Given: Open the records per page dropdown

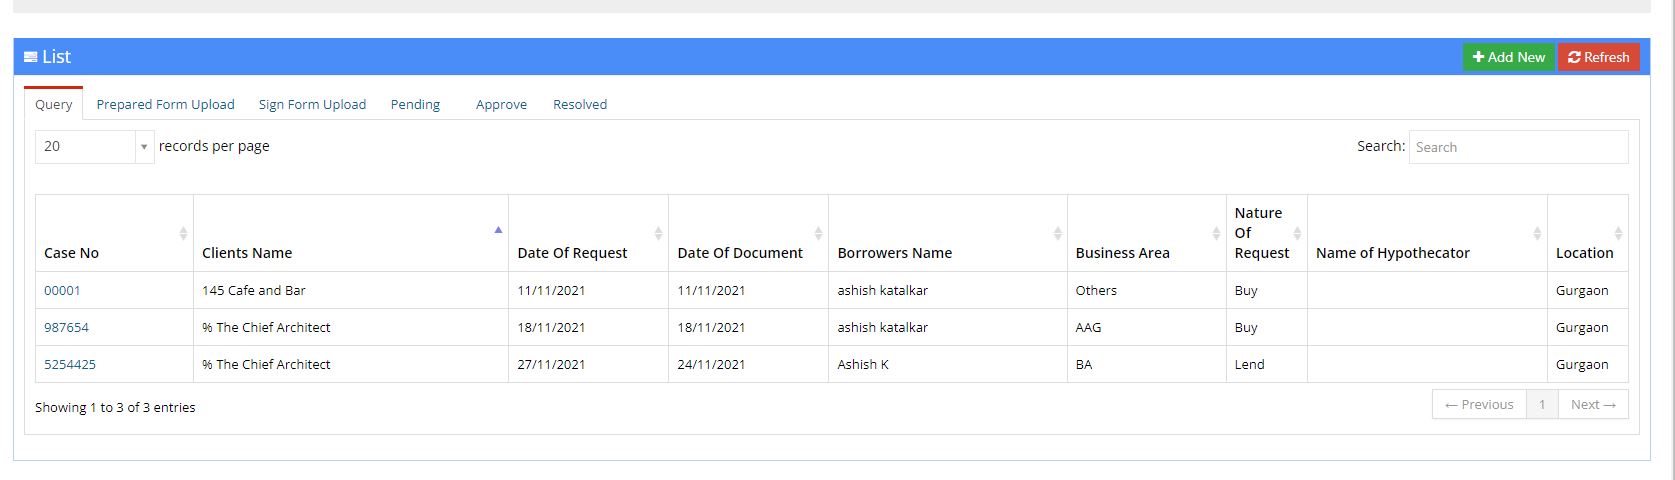Looking at the screenshot, I should 95,146.
